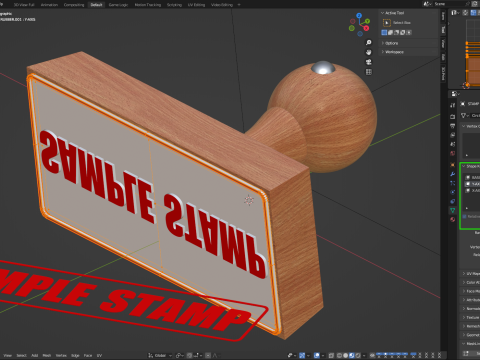Toggle X-ray in the viewport header
The width and height of the screenshot is (480, 360).
[331, 355]
